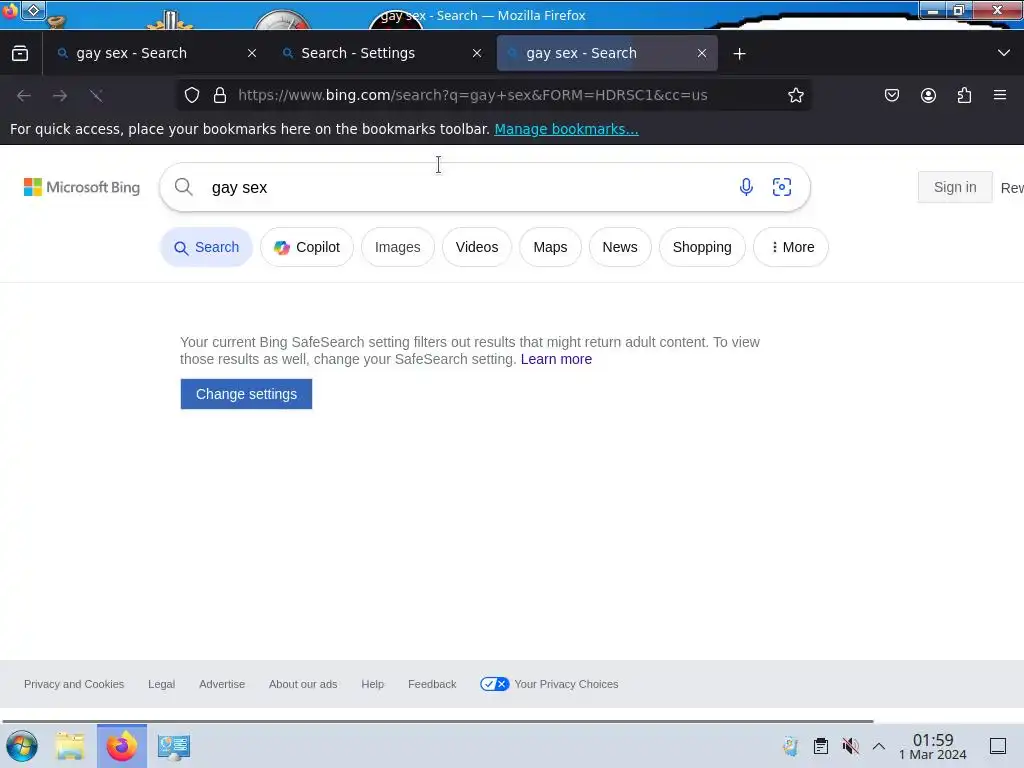Open Privacy and Cookies footer link

pos(74,684)
